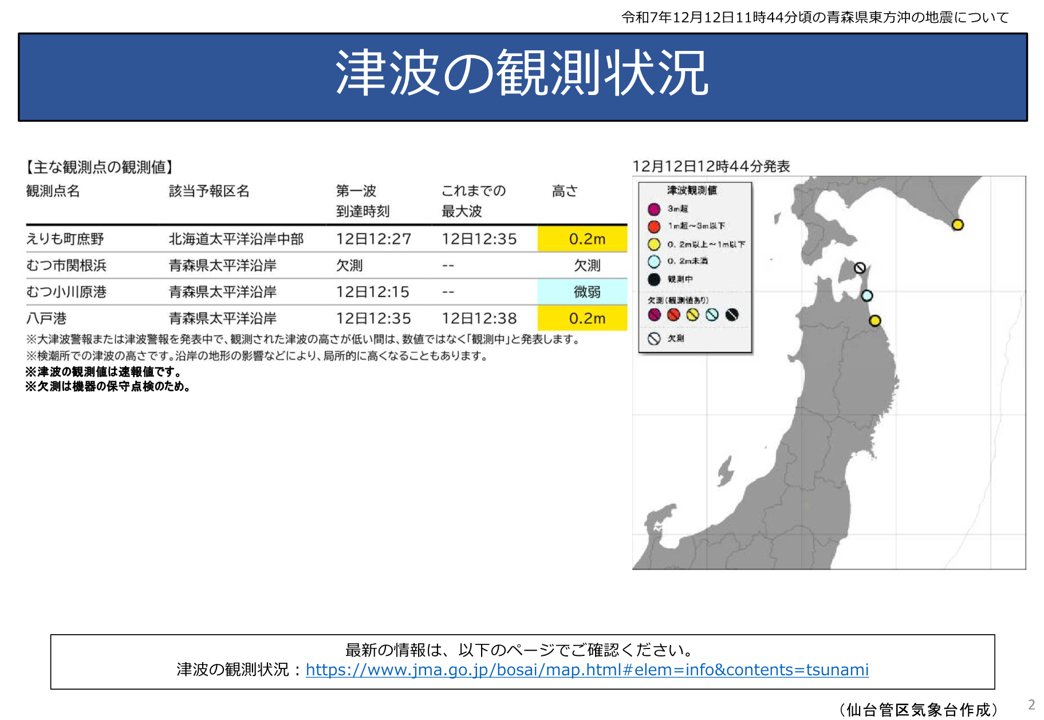
Task: Click the crossed-out marker near むつ市関根浜
Action: pos(860,268)
